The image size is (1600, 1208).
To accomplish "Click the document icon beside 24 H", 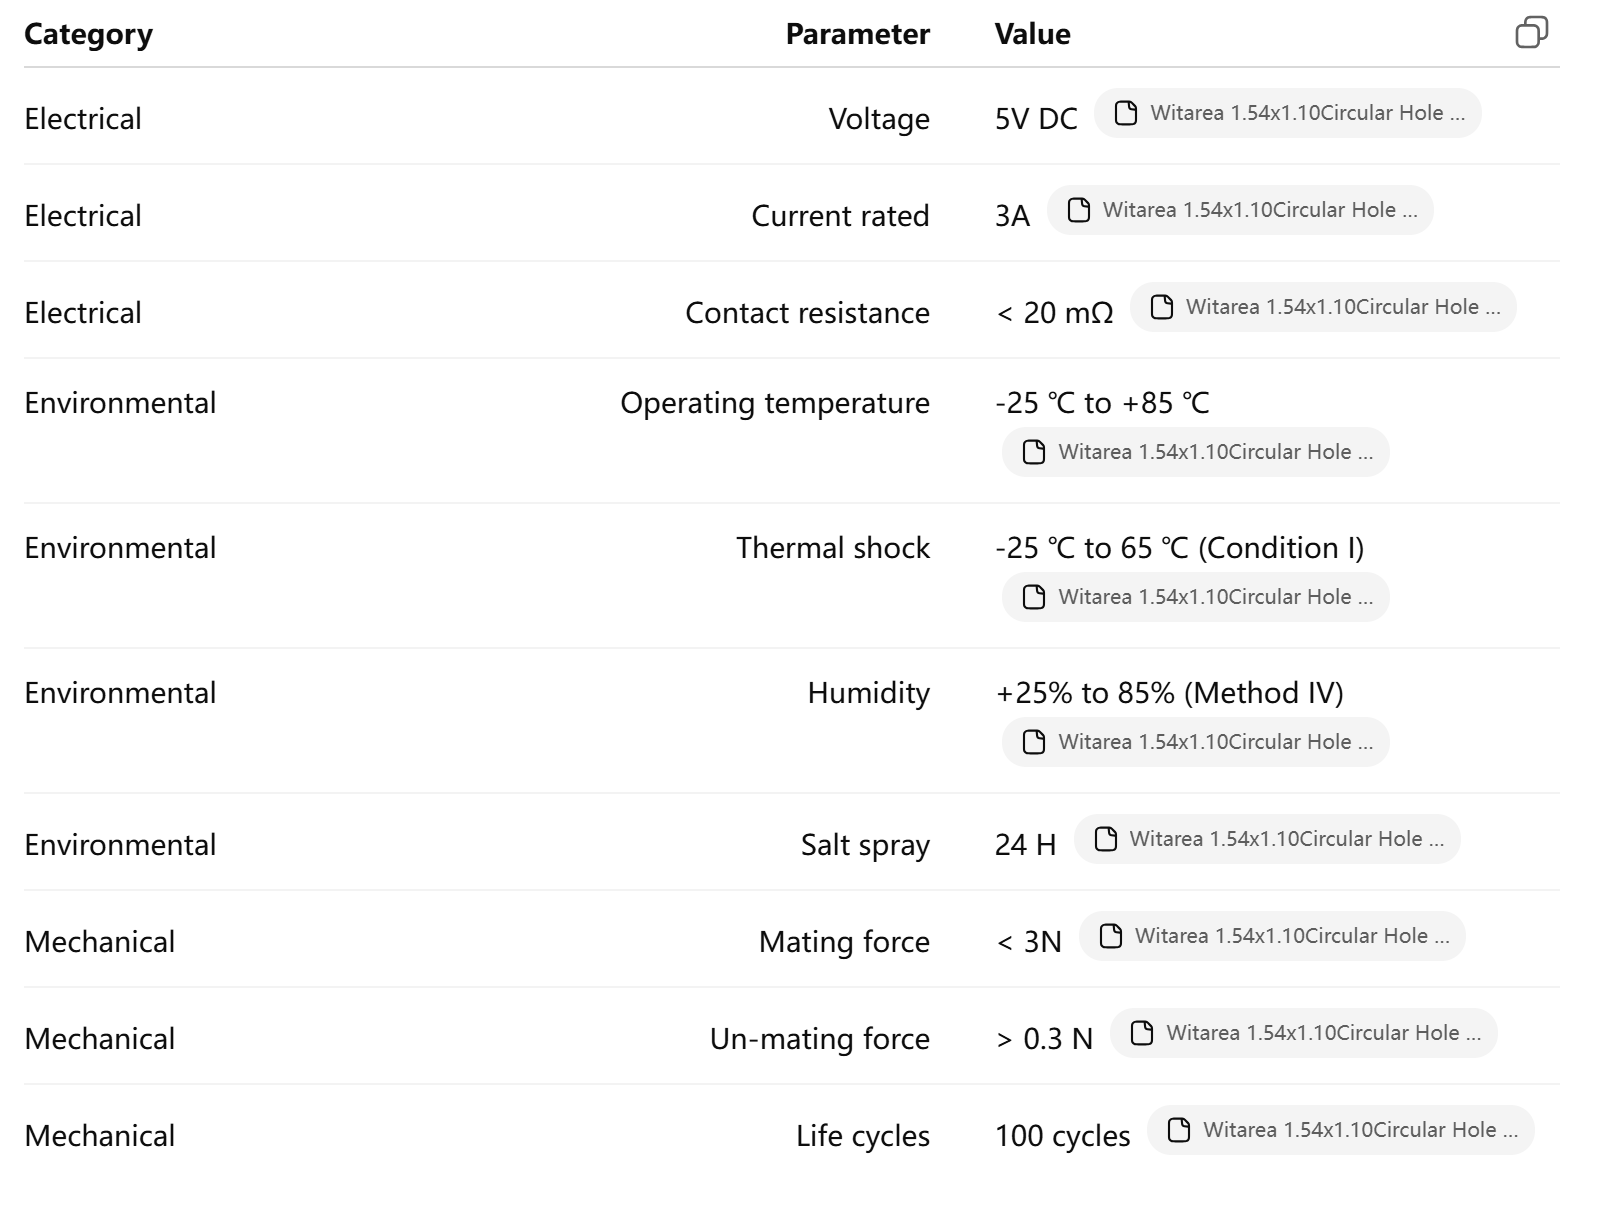I will coord(1106,839).
